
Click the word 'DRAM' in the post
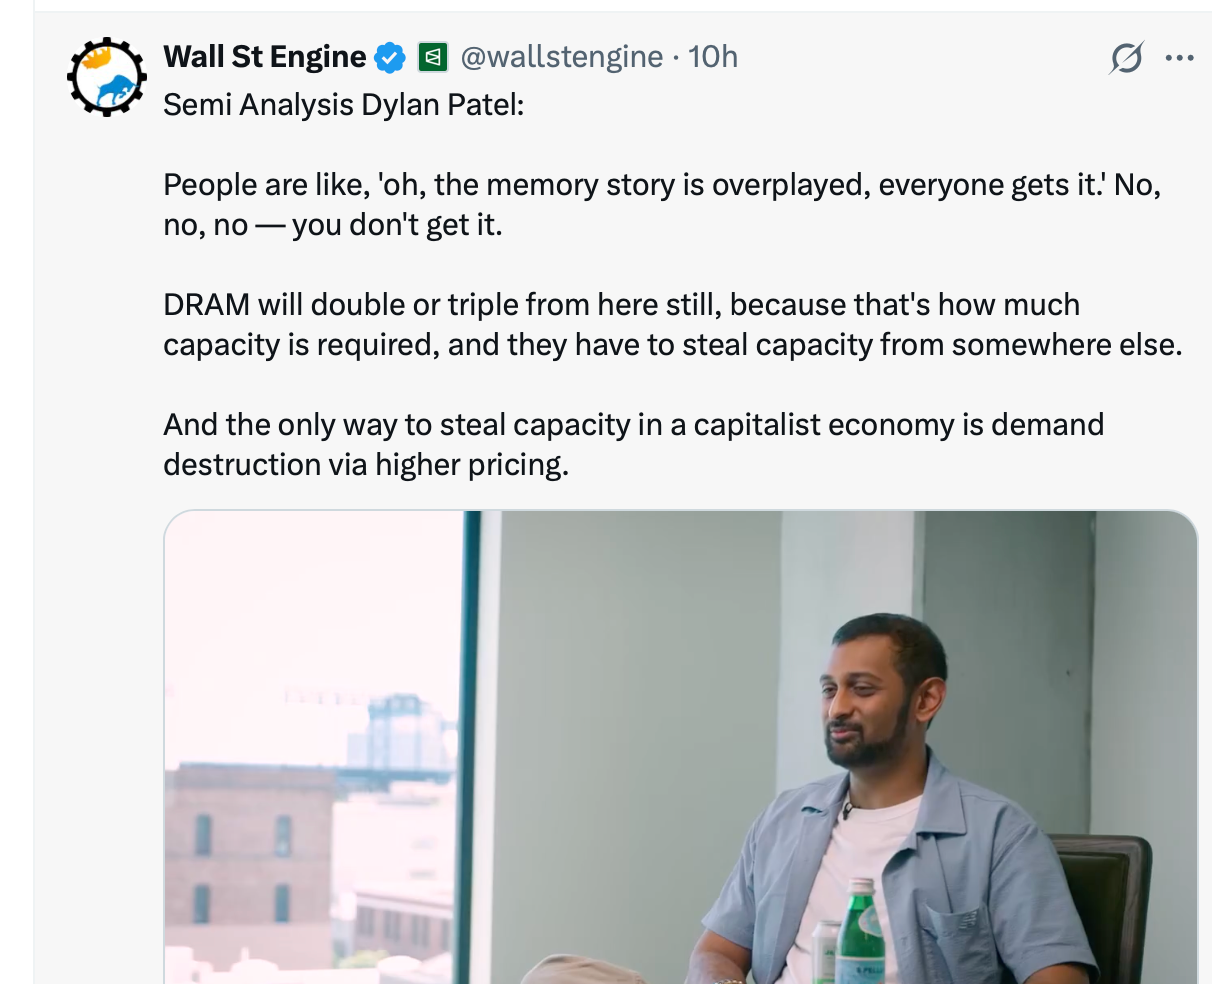click(206, 305)
